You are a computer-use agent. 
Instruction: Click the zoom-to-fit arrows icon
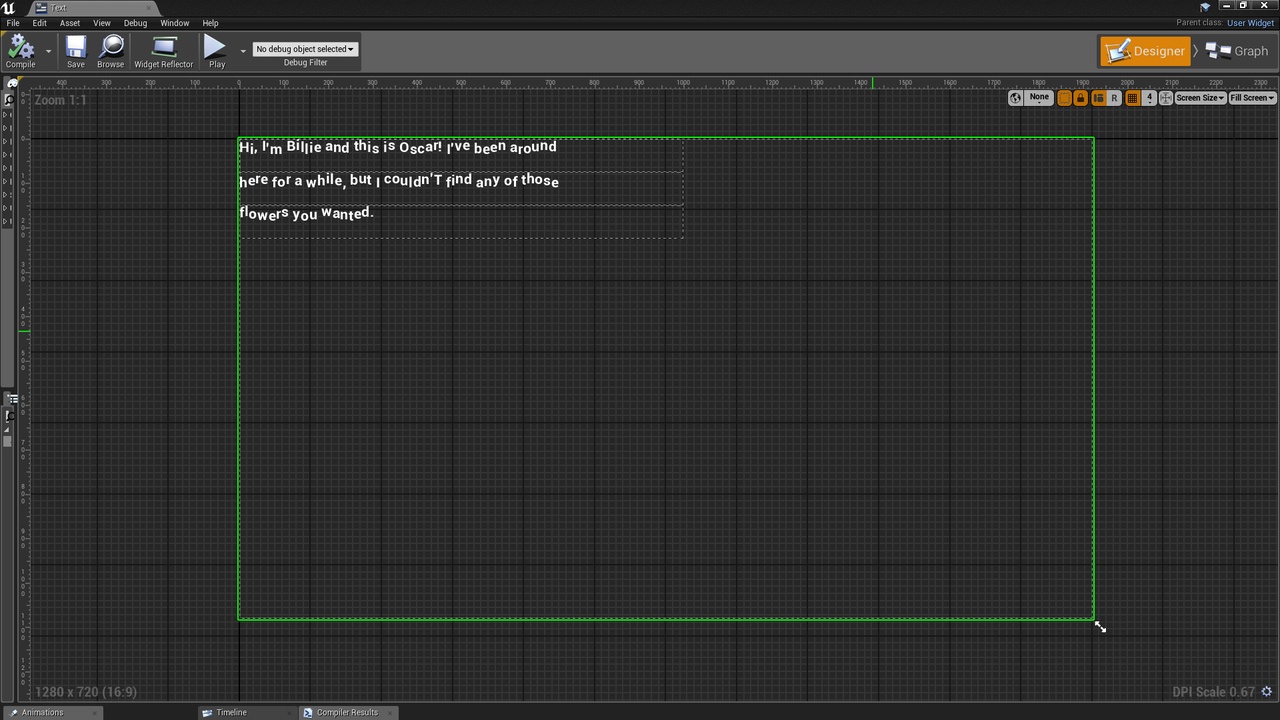pyautogui.click(x=1166, y=98)
